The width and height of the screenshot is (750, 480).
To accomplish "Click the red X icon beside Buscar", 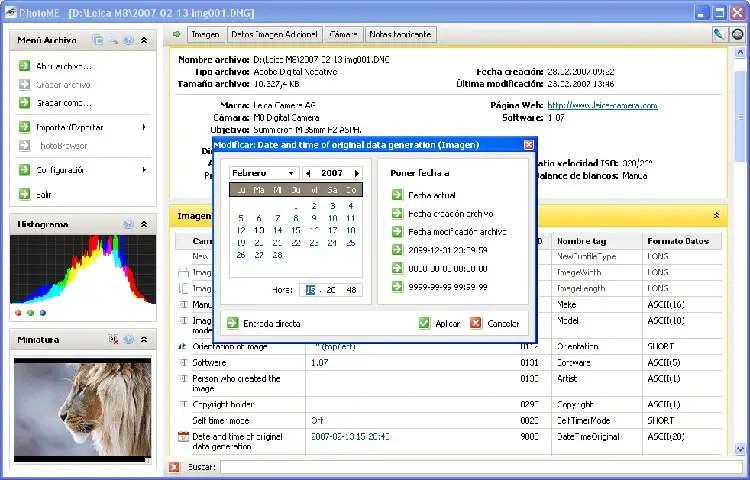I will (174, 467).
